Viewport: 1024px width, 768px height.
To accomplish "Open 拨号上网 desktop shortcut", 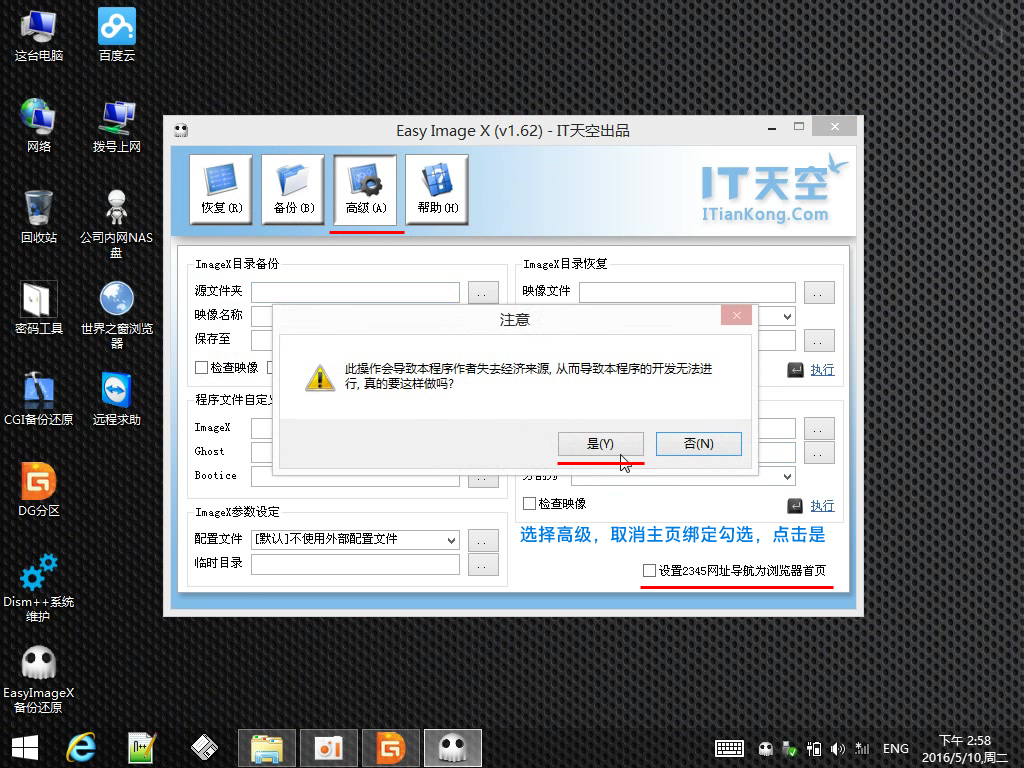I will (116, 126).
